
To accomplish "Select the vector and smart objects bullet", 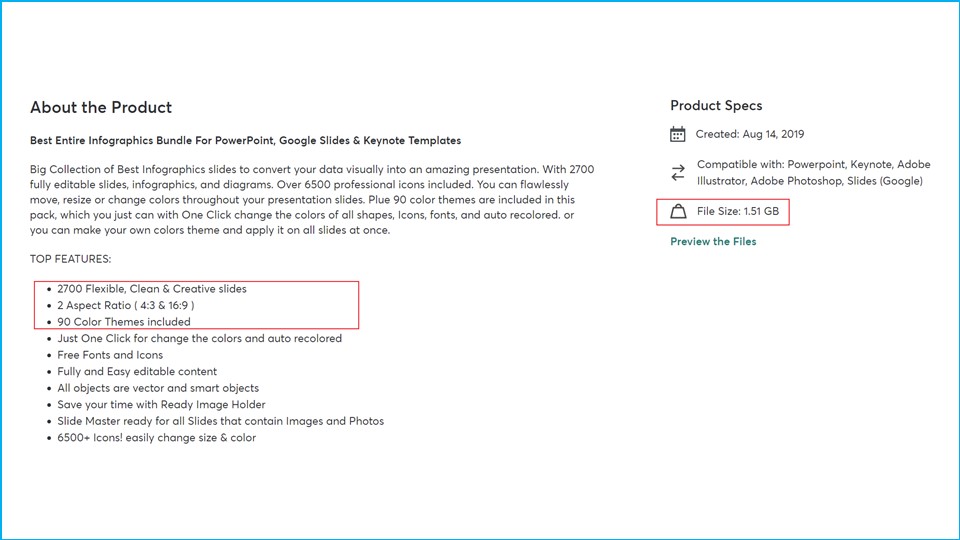I will 158,388.
